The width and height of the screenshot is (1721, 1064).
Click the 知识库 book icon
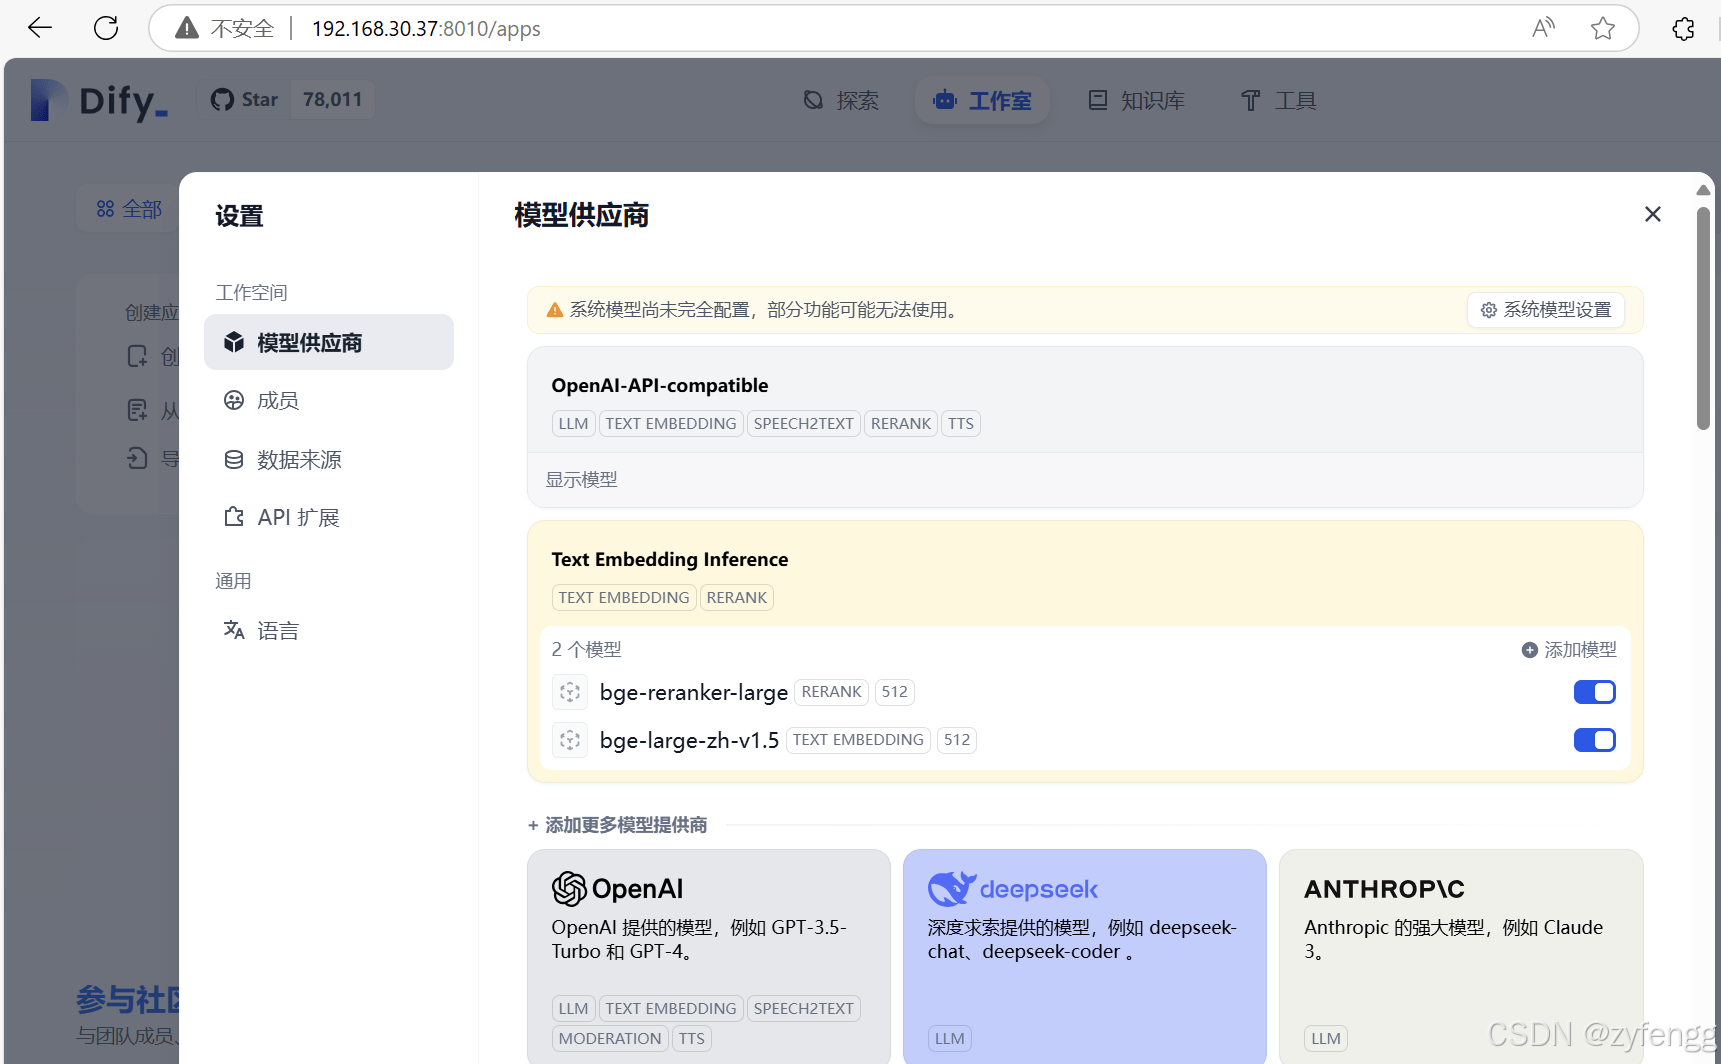(x=1098, y=100)
